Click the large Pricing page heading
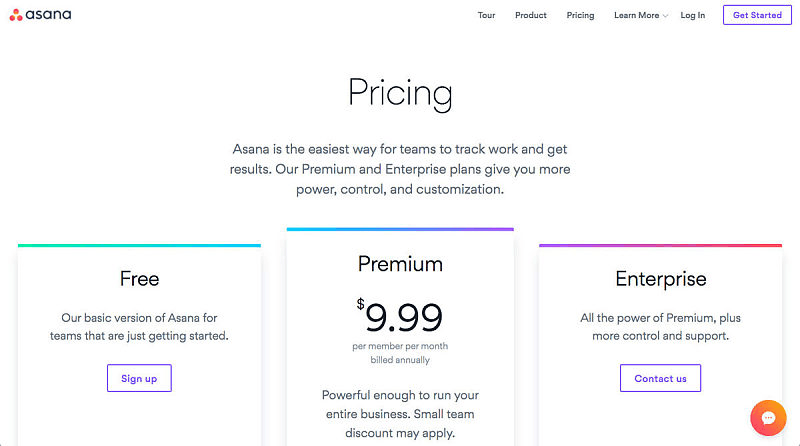The width and height of the screenshot is (800, 446). coord(400,93)
